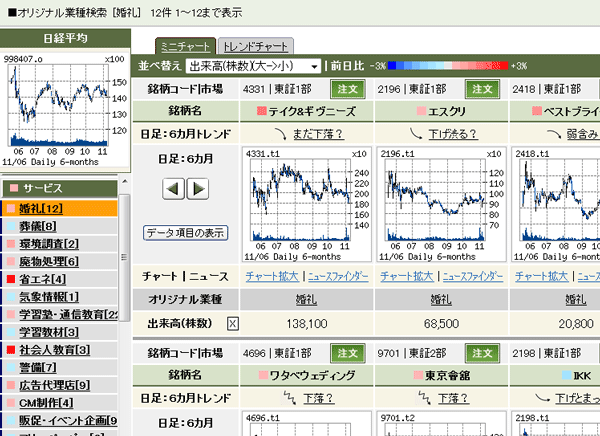
Task: Click the zigzag trend icon for 9701 下落?
Action: click(424, 398)
